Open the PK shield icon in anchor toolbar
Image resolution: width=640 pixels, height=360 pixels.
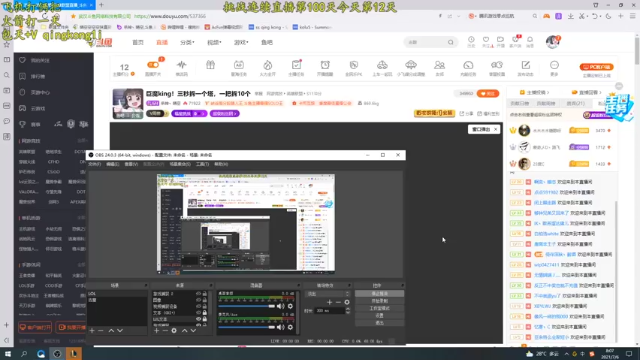point(353,65)
